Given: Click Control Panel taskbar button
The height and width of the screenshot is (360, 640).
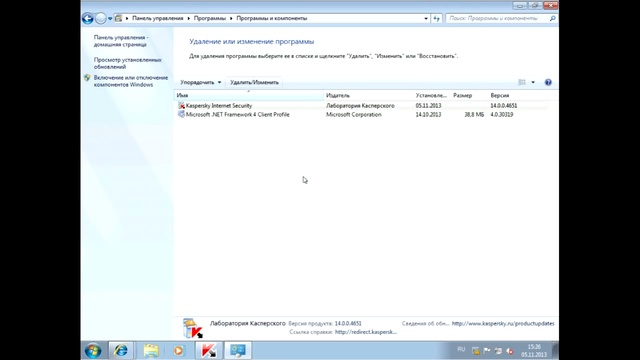Looking at the screenshot, I should click(238, 351).
